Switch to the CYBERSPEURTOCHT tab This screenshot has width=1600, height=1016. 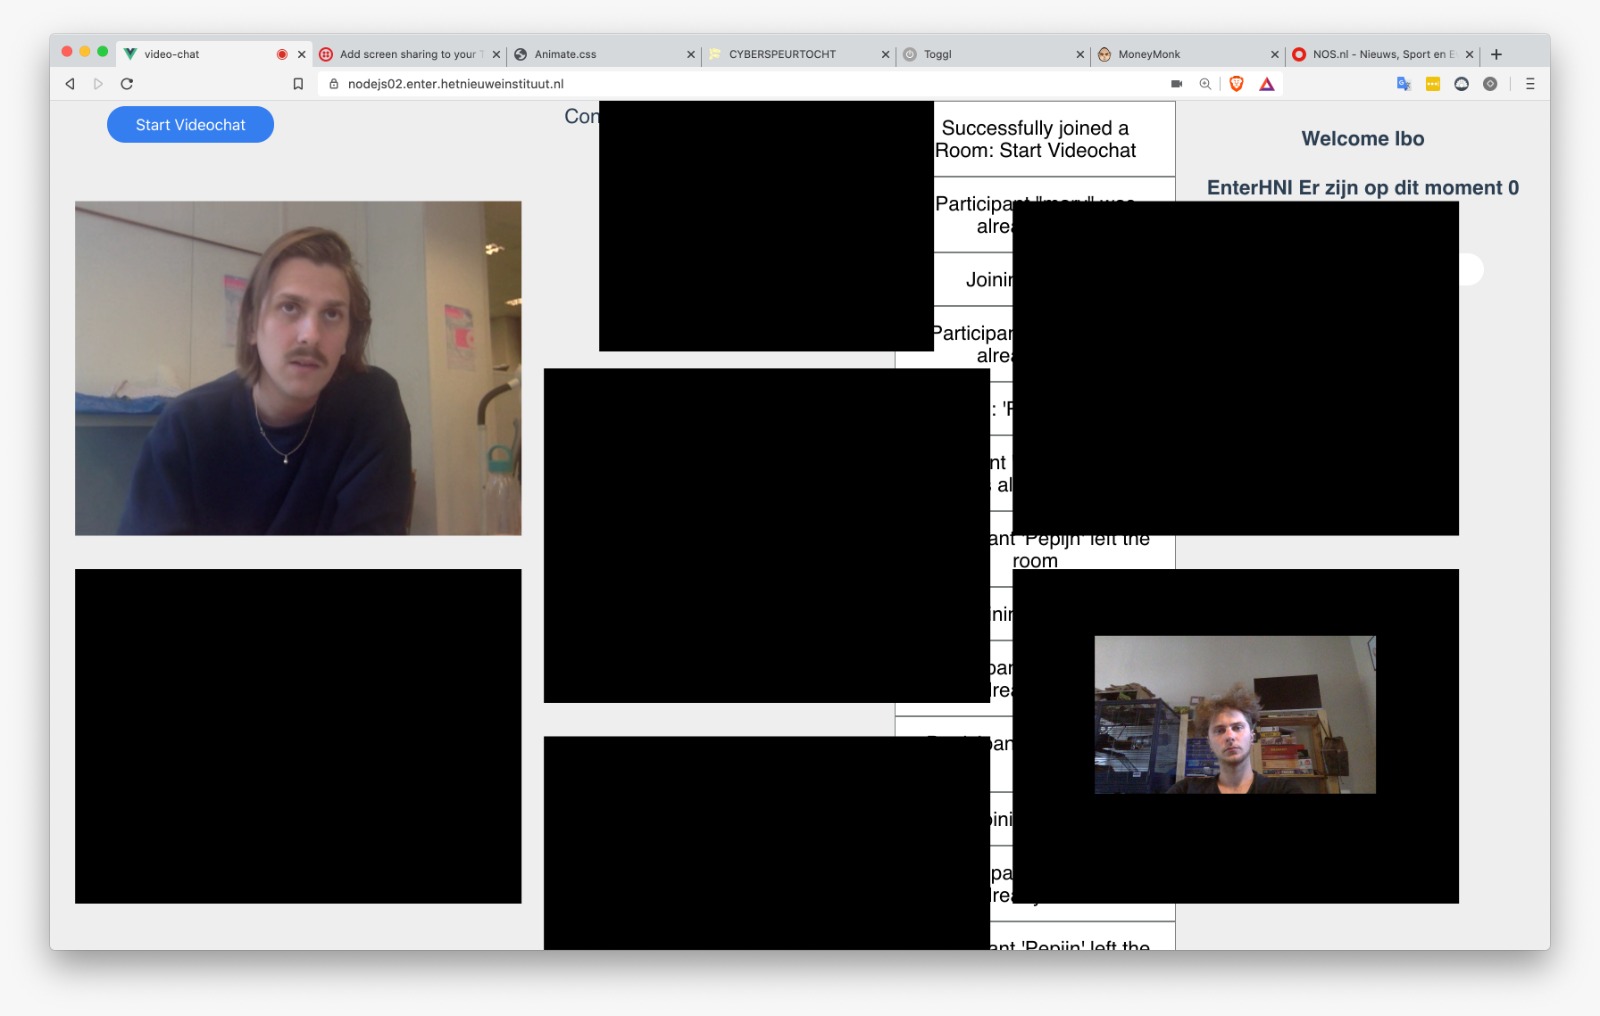pos(797,54)
